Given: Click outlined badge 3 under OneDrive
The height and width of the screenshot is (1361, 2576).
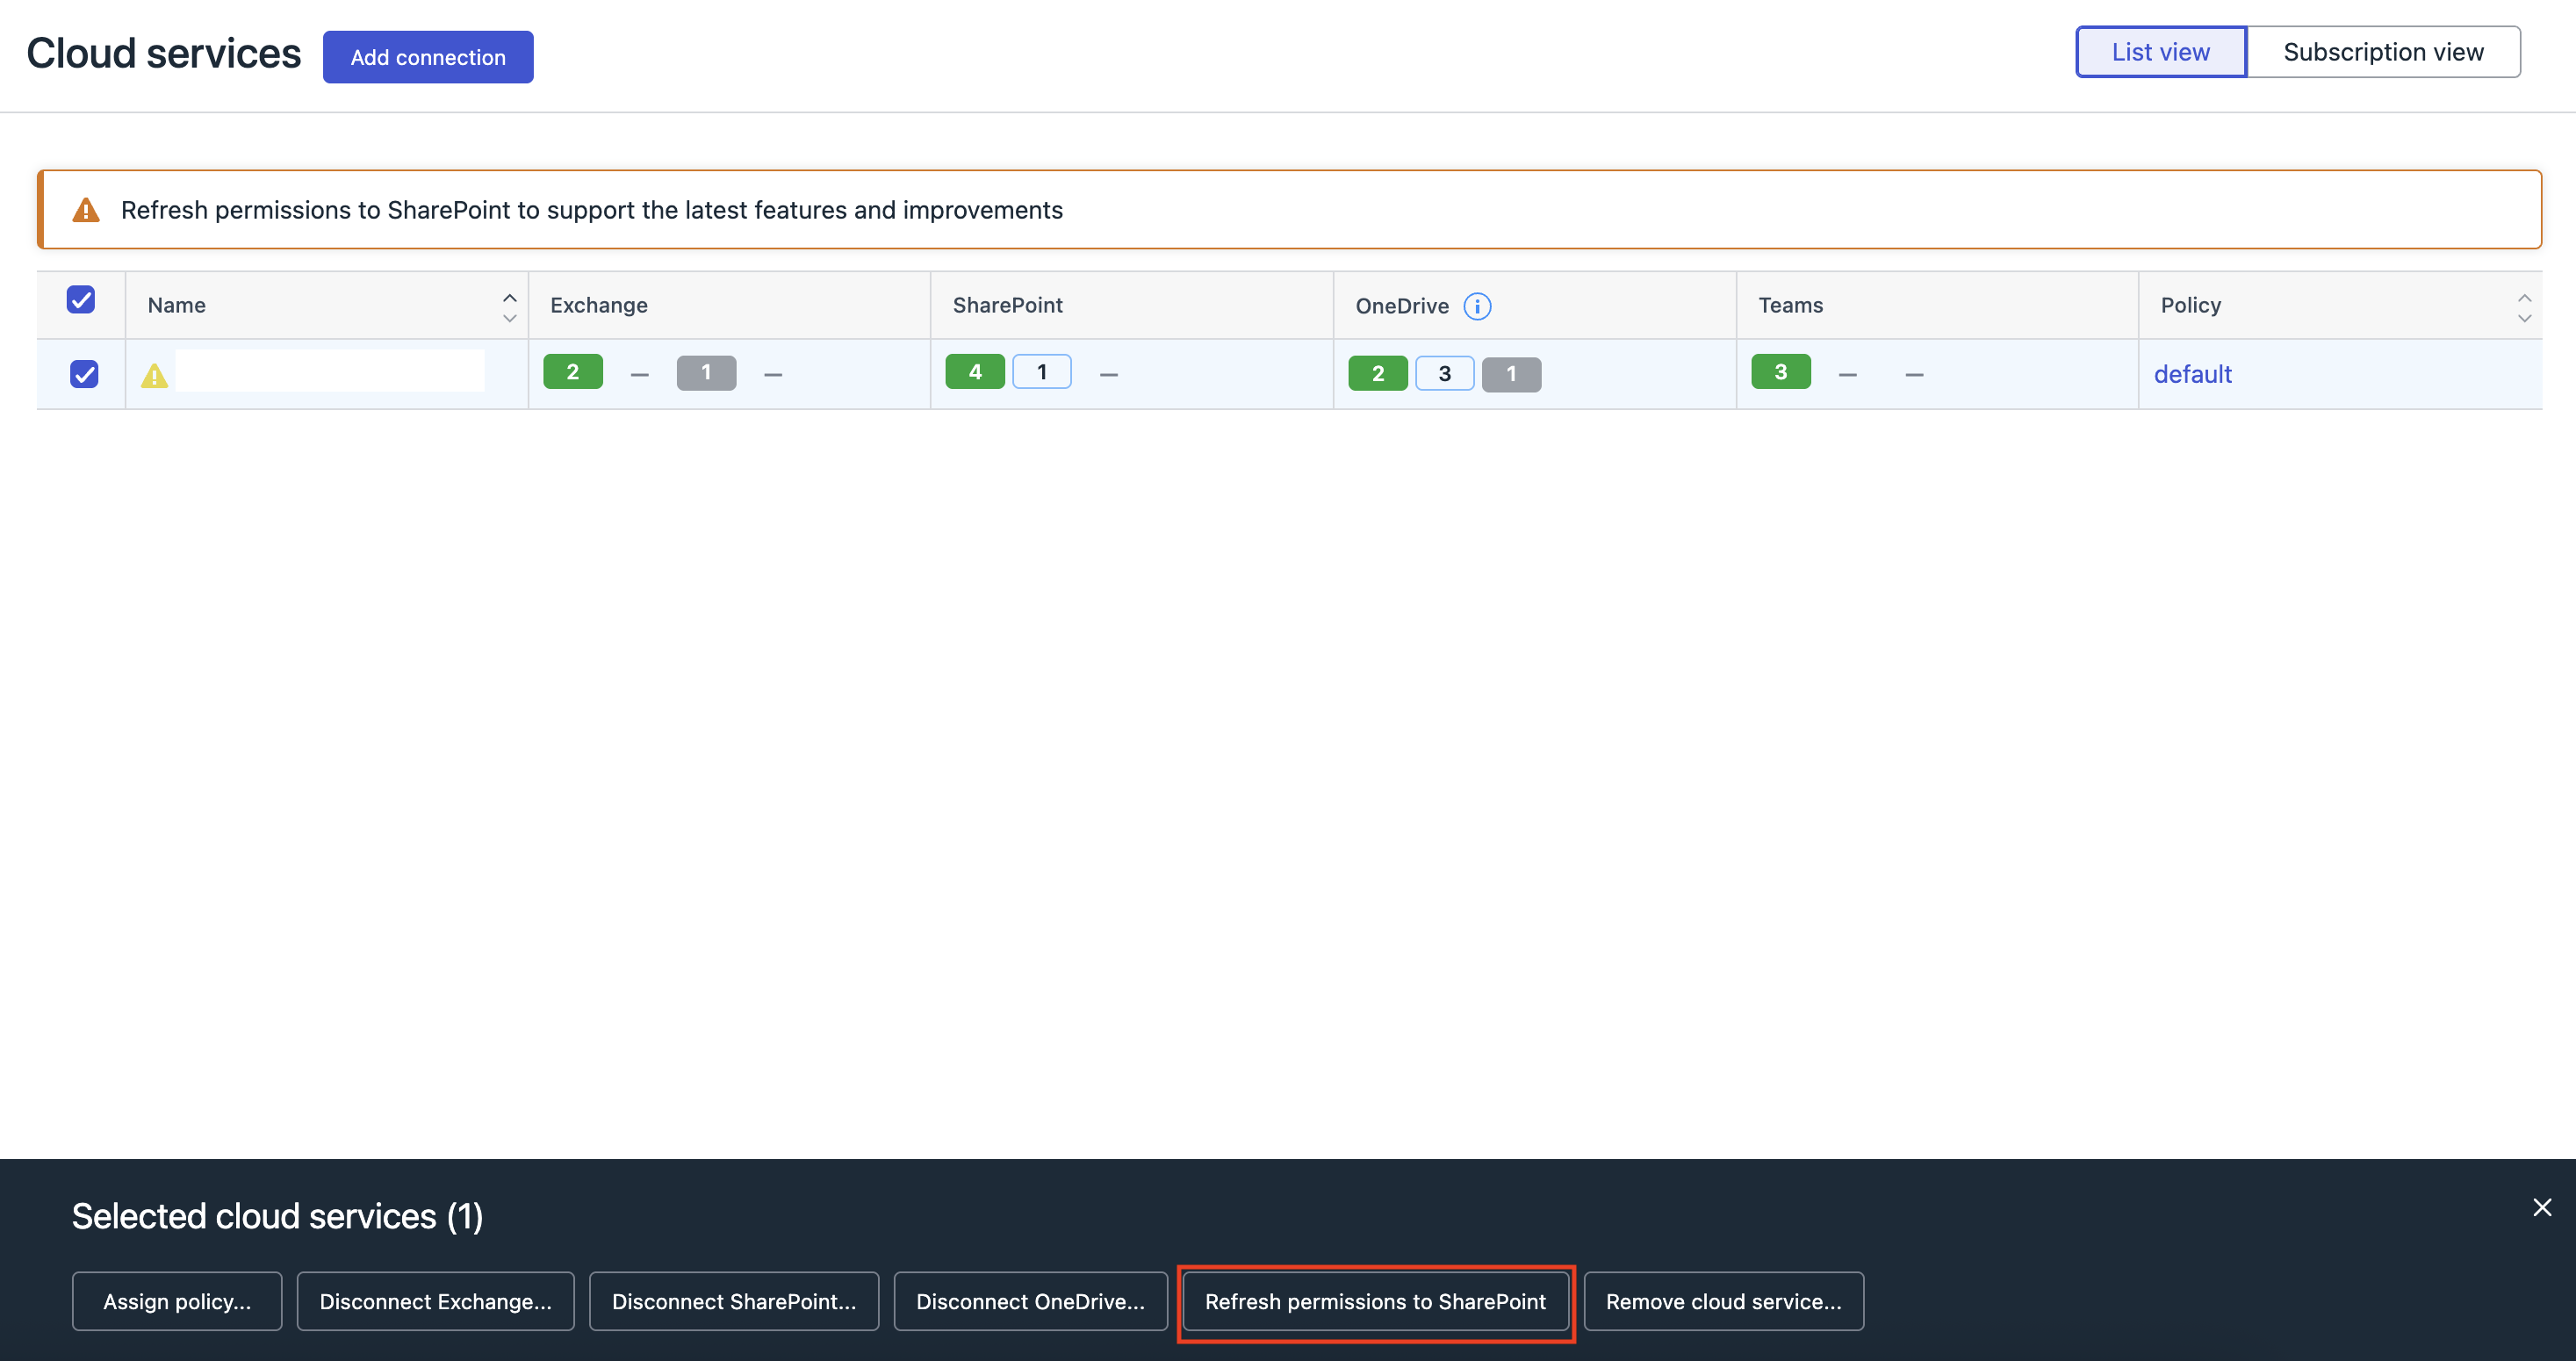Looking at the screenshot, I should (1445, 374).
